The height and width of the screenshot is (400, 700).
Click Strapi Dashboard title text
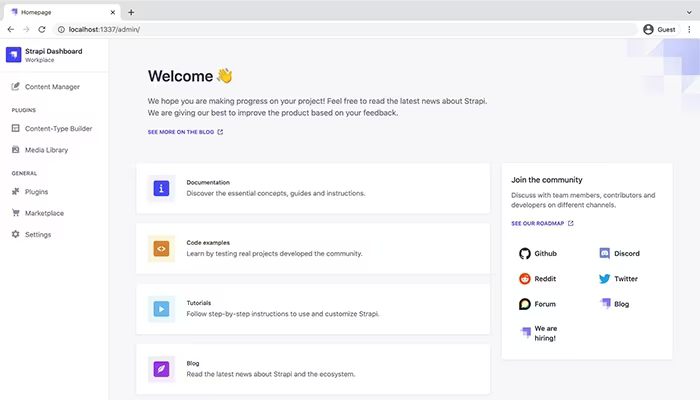tap(54, 51)
